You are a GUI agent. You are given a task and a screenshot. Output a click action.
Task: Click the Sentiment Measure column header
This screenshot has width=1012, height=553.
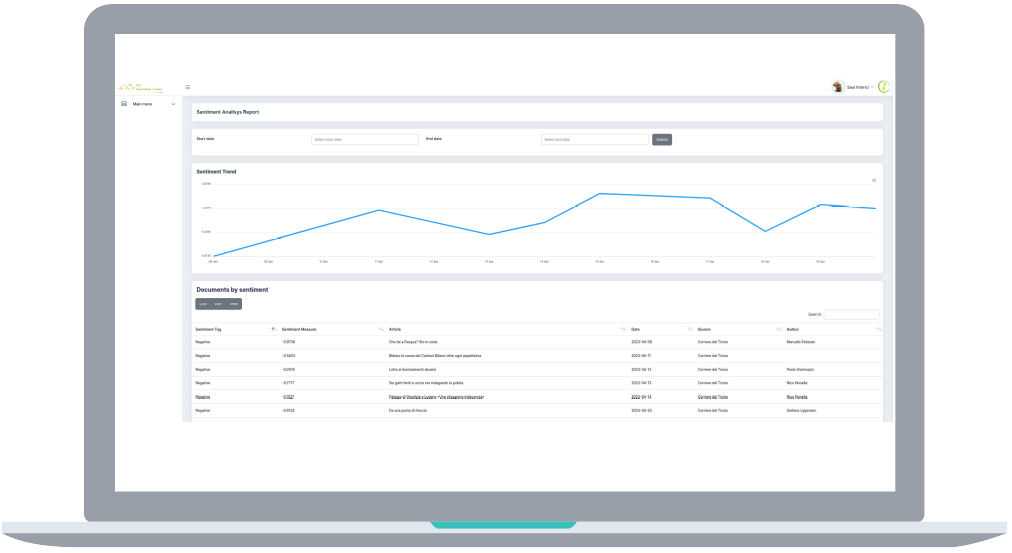tap(299, 330)
